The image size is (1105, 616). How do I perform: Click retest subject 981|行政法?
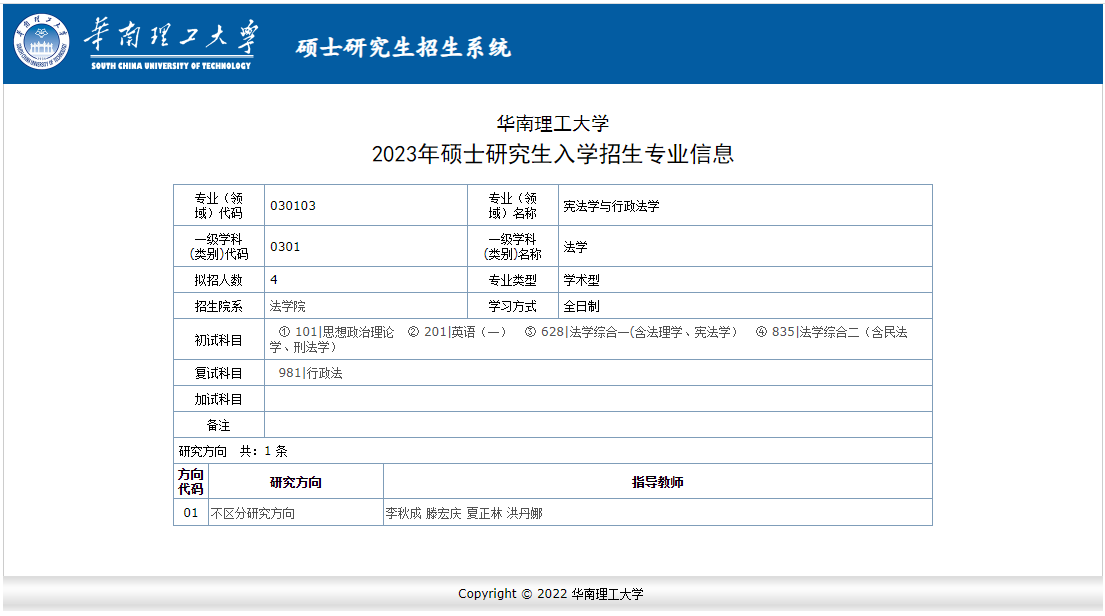310,373
